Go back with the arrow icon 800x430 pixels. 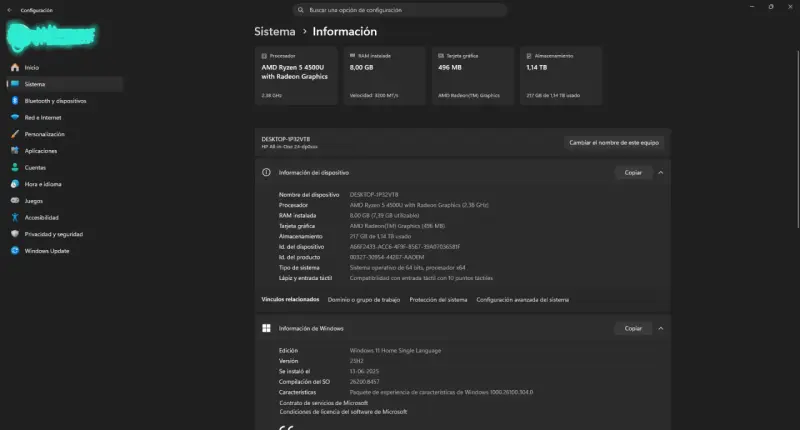pos(9,10)
